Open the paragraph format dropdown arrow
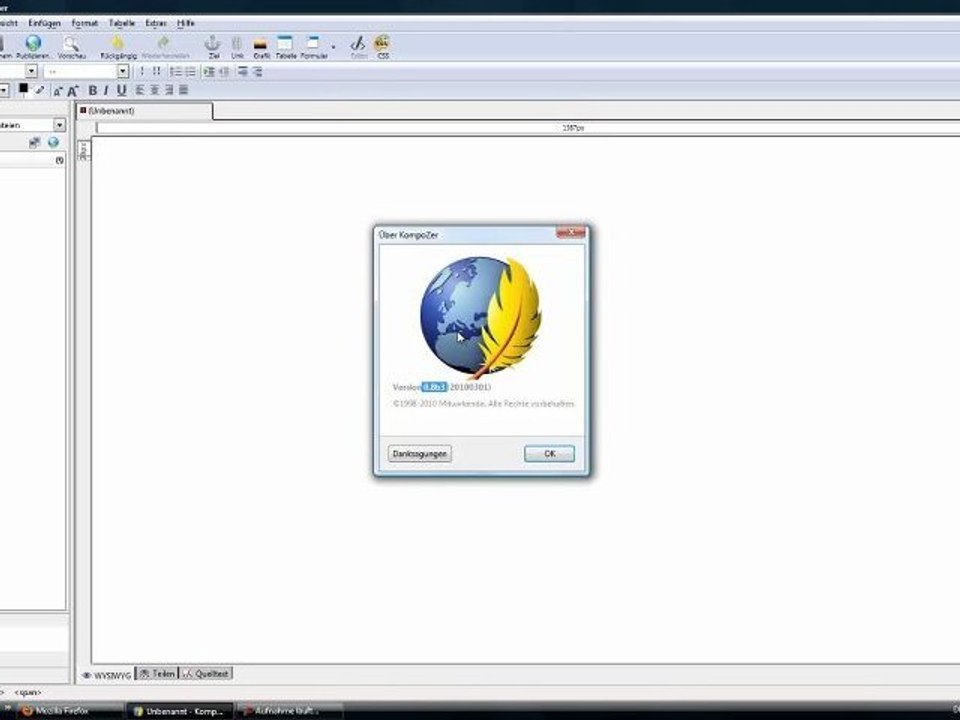The width and height of the screenshot is (960, 720). click(31, 72)
